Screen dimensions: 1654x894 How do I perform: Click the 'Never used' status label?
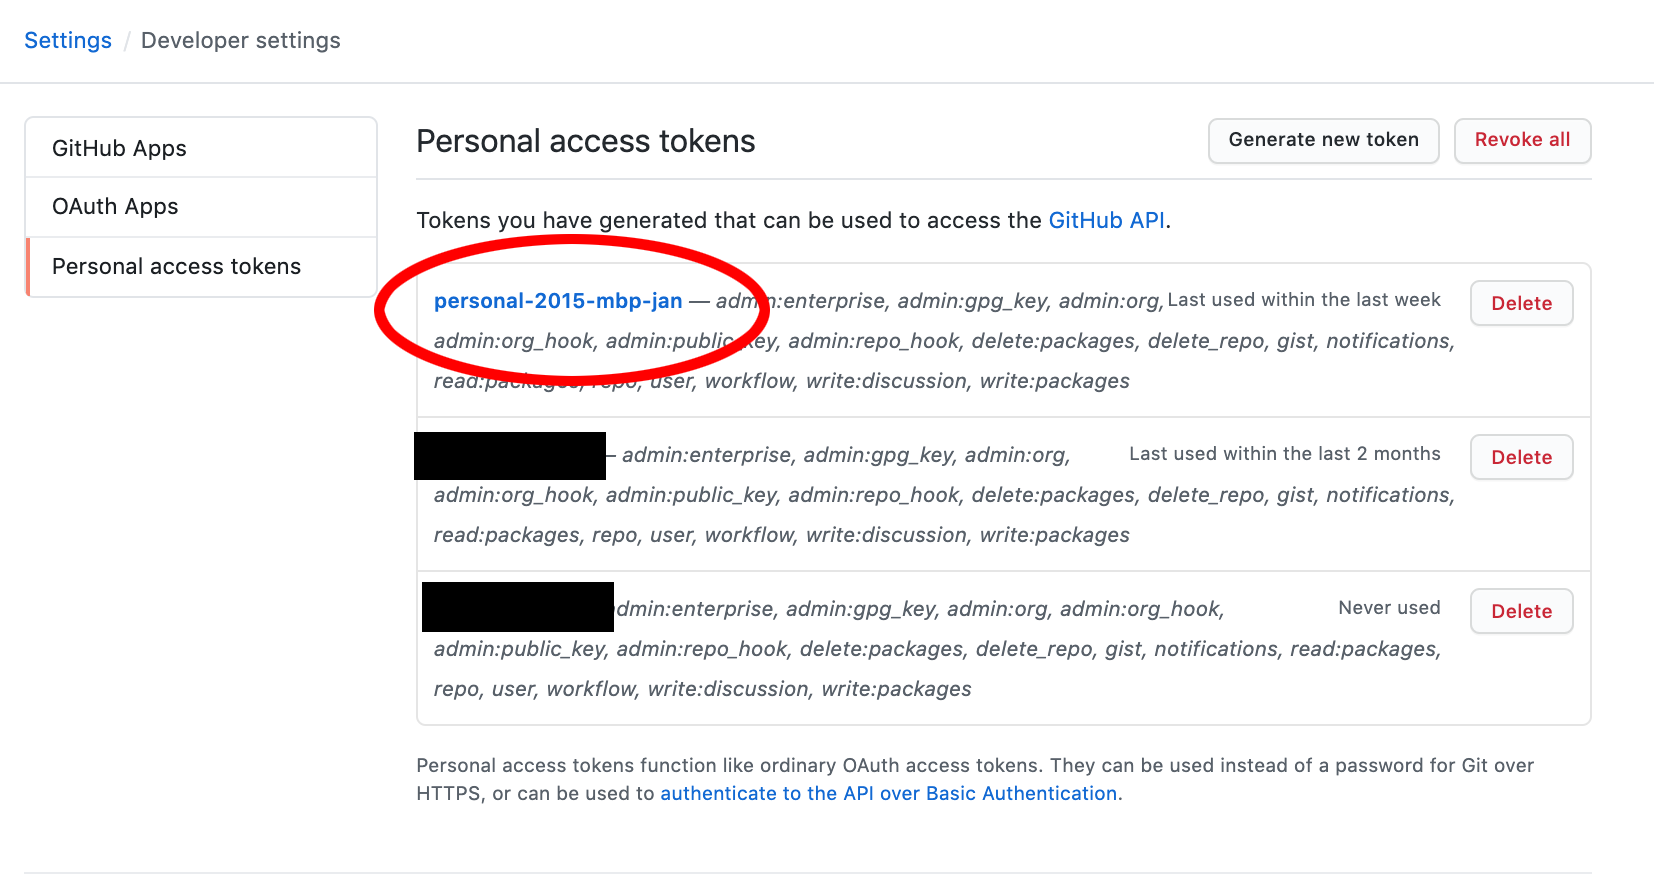[x=1389, y=608]
